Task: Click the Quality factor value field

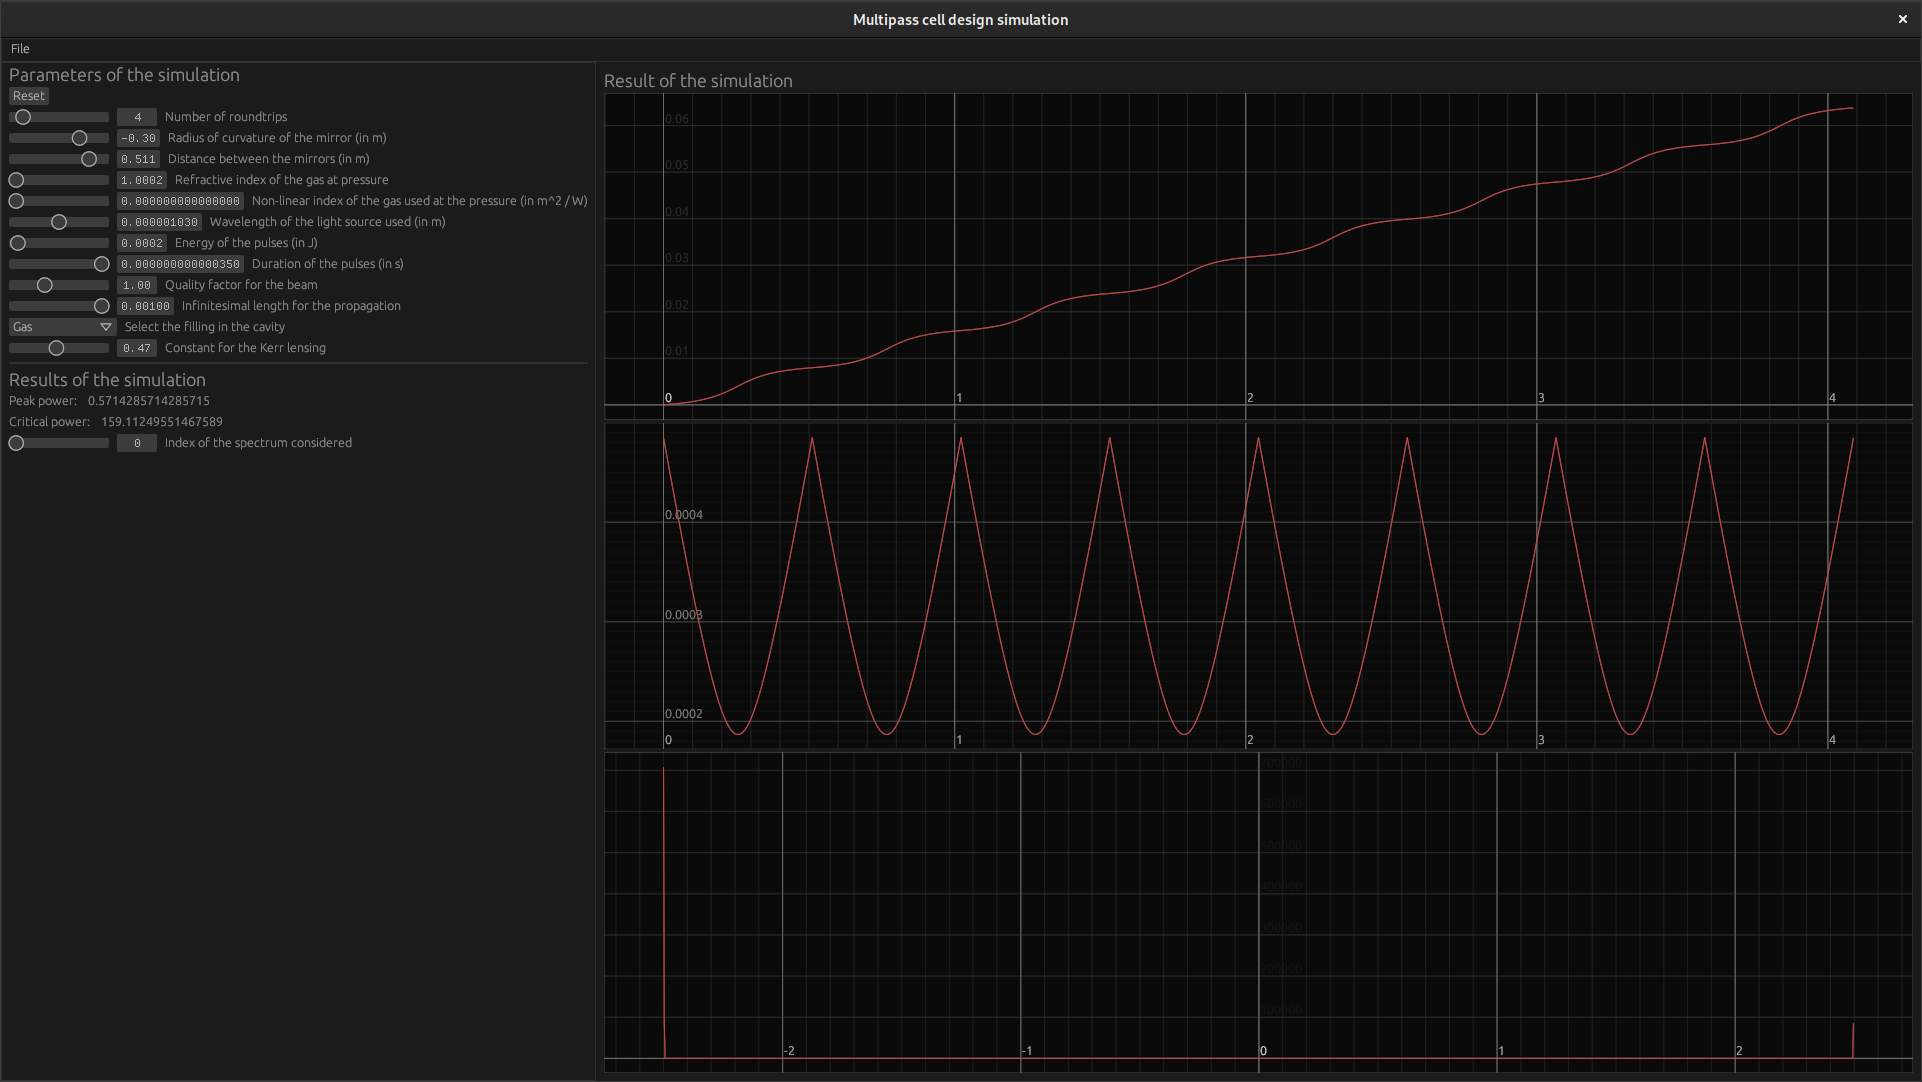Action: point(137,285)
